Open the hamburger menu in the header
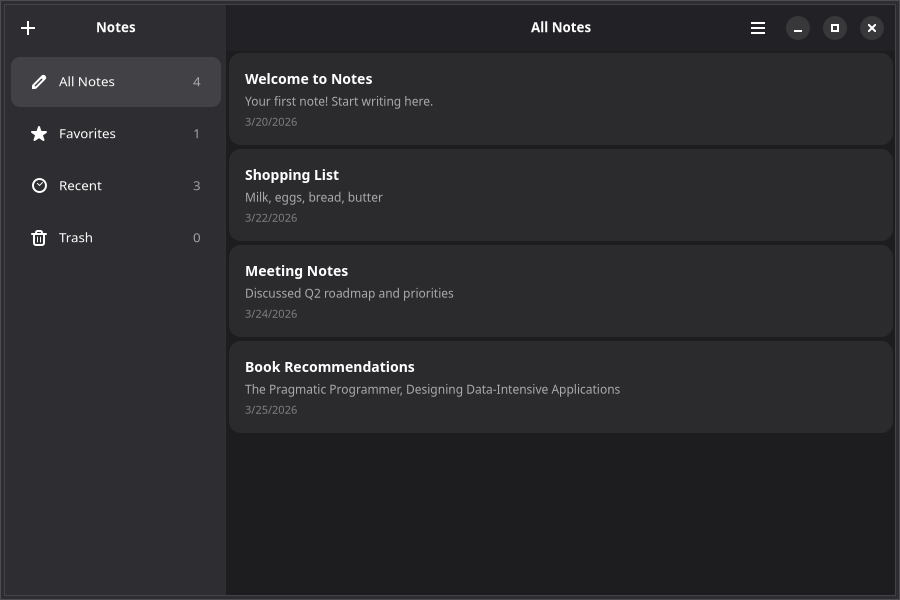This screenshot has height=600, width=900. (x=758, y=28)
